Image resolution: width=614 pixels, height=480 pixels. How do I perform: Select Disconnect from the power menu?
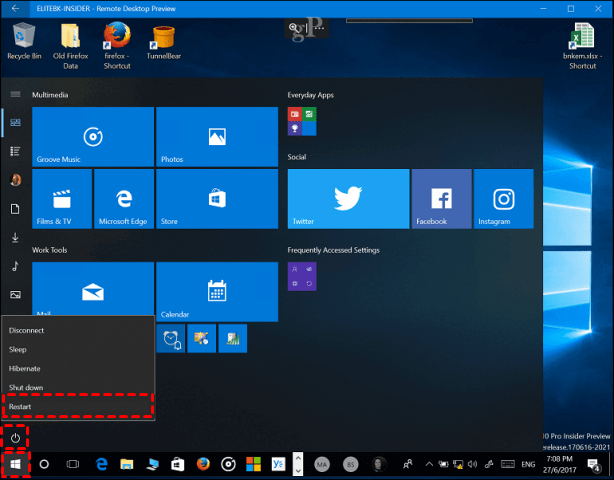(x=78, y=330)
